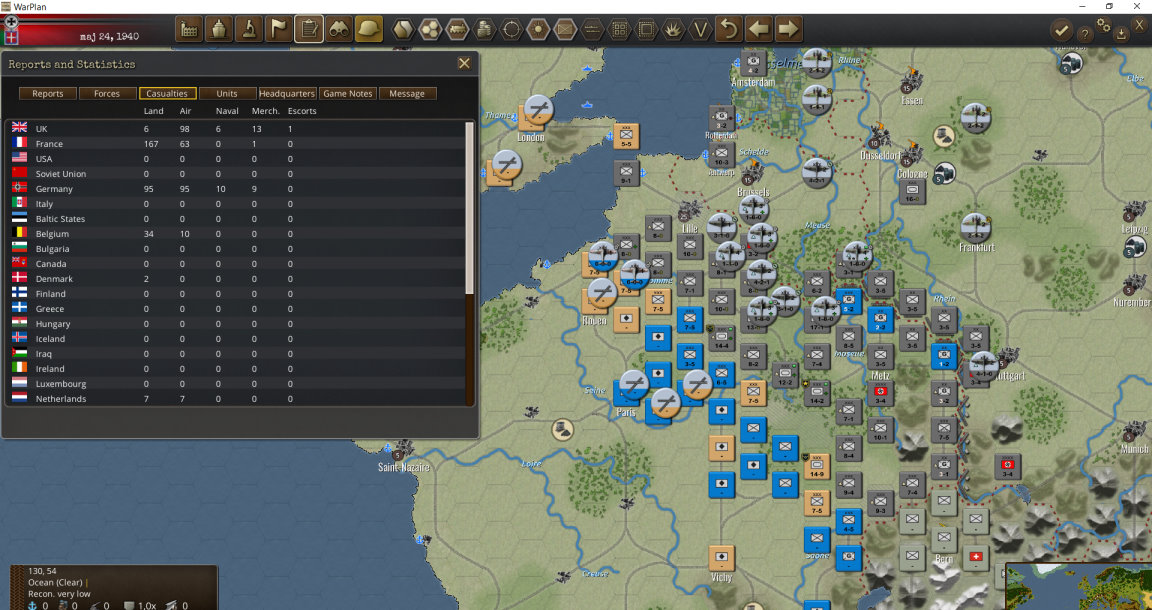Select the UK row in casualties table

[235, 129]
